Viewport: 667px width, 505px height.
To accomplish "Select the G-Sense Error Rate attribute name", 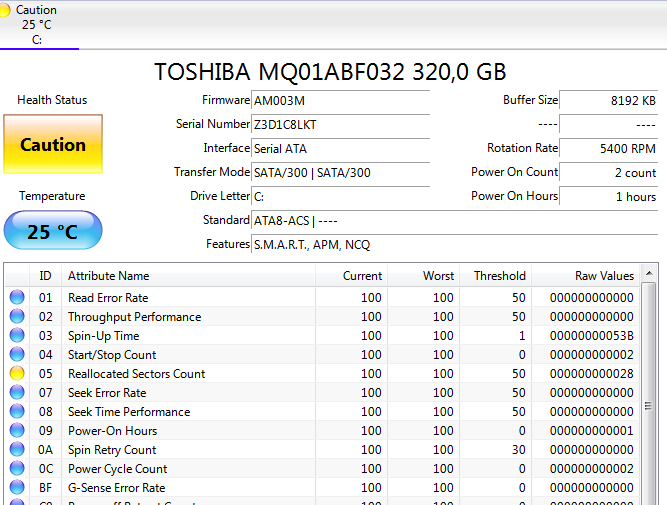I will 117,488.
